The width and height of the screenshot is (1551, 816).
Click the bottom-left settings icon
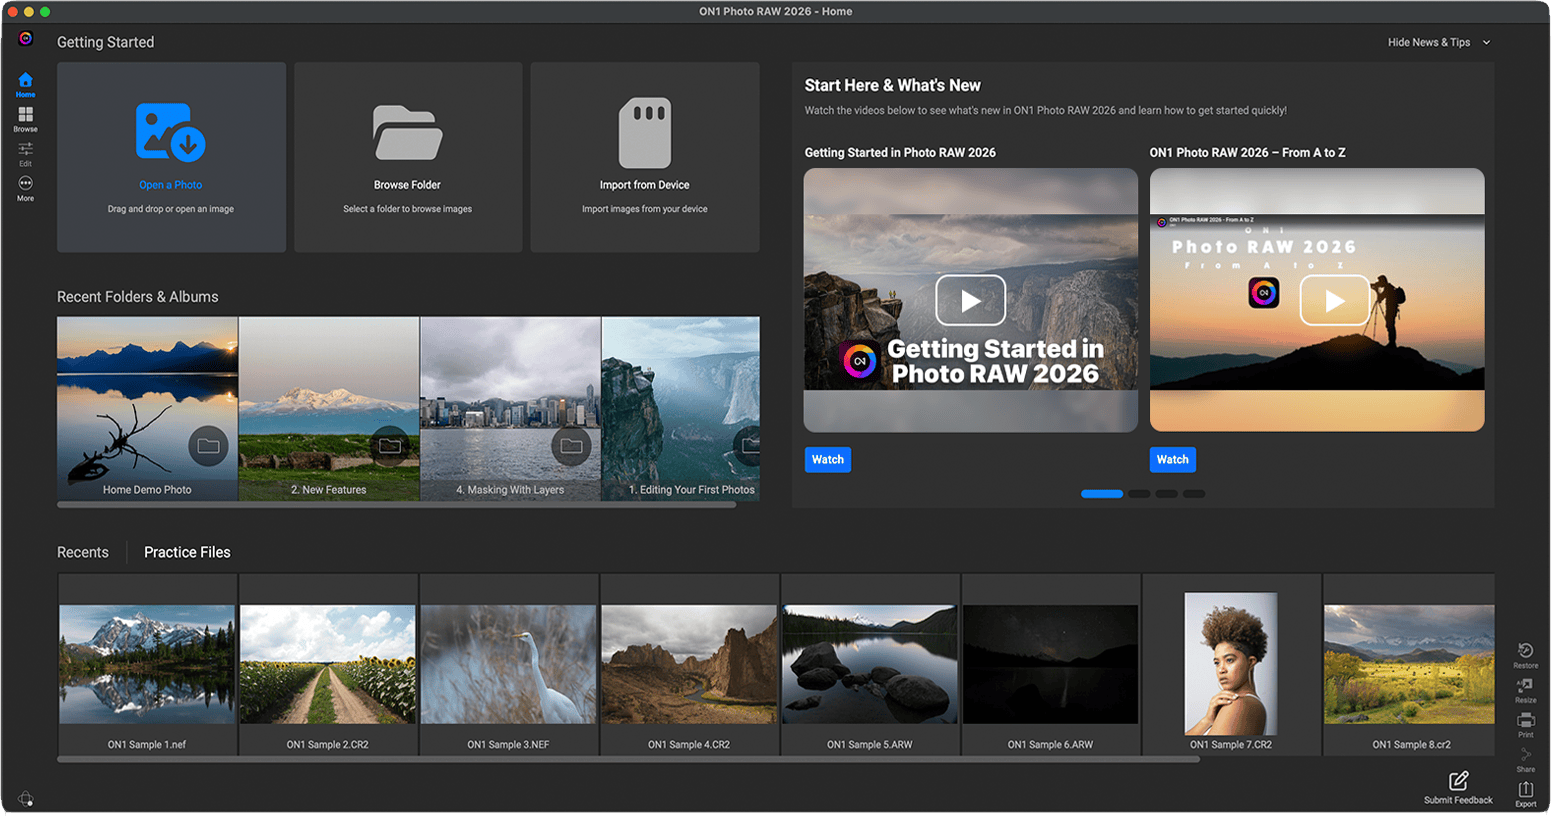pyautogui.click(x=26, y=799)
